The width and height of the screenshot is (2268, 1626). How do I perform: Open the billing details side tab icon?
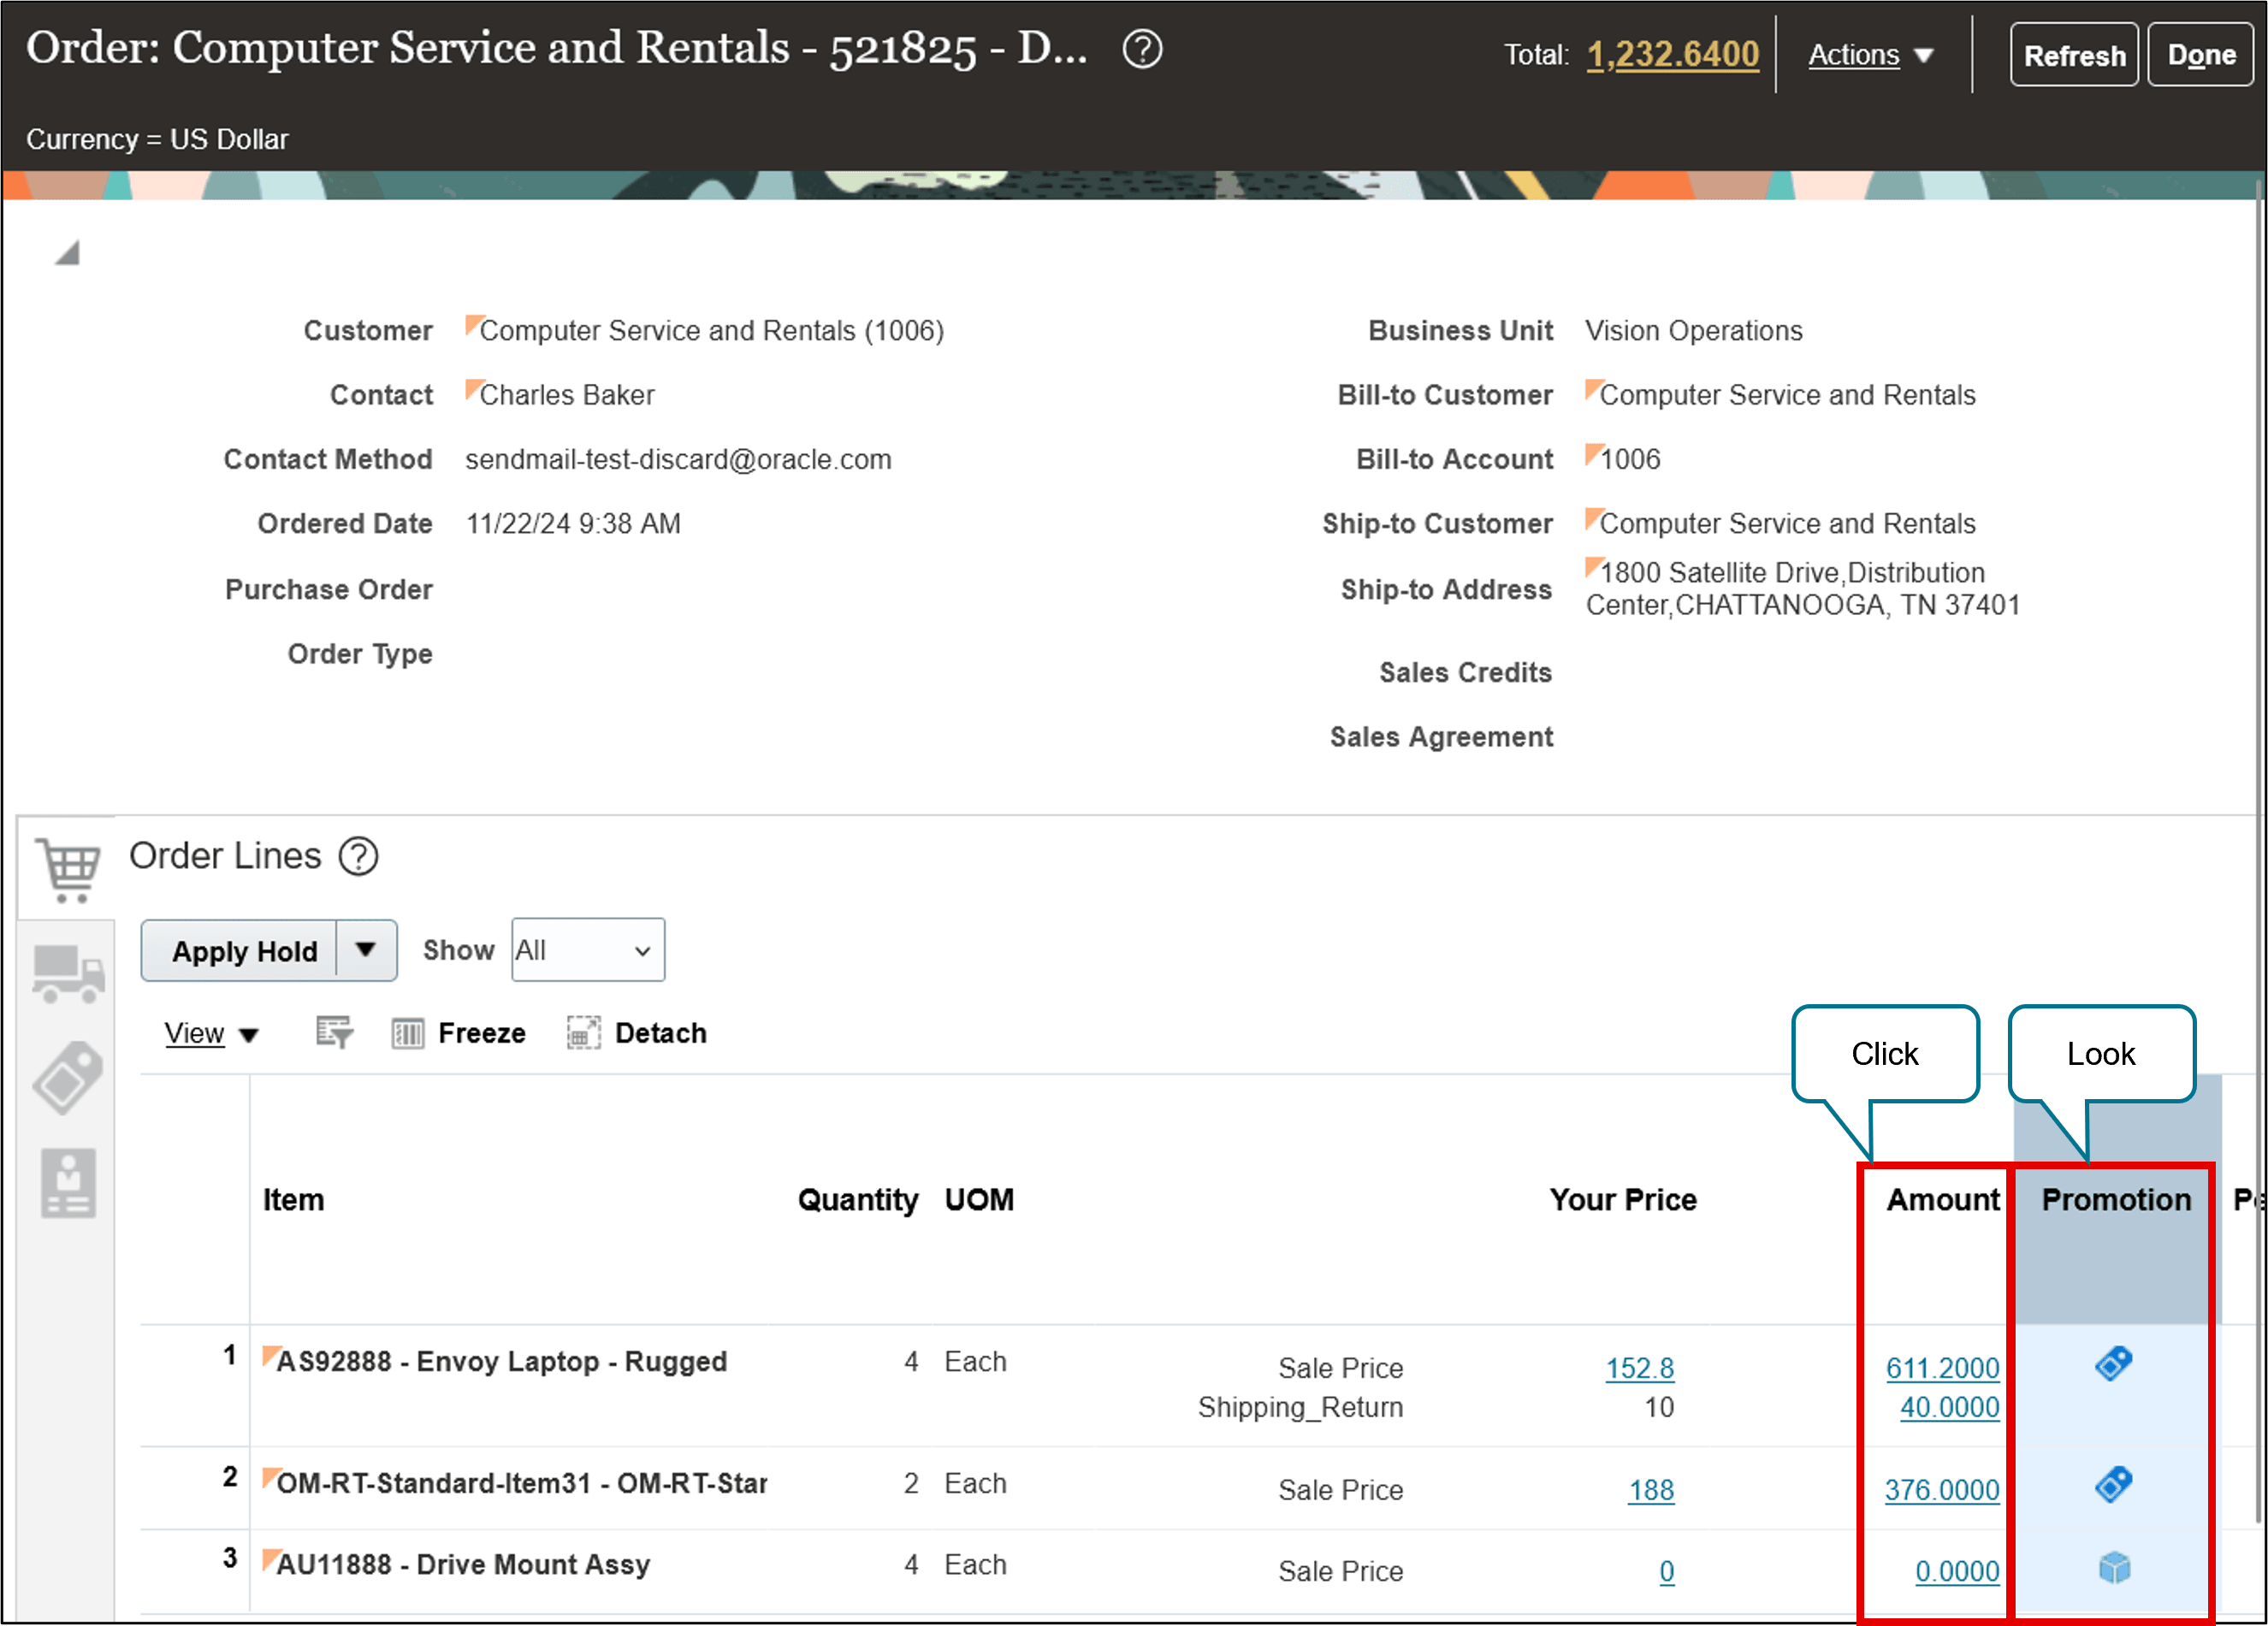point(68,1183)
